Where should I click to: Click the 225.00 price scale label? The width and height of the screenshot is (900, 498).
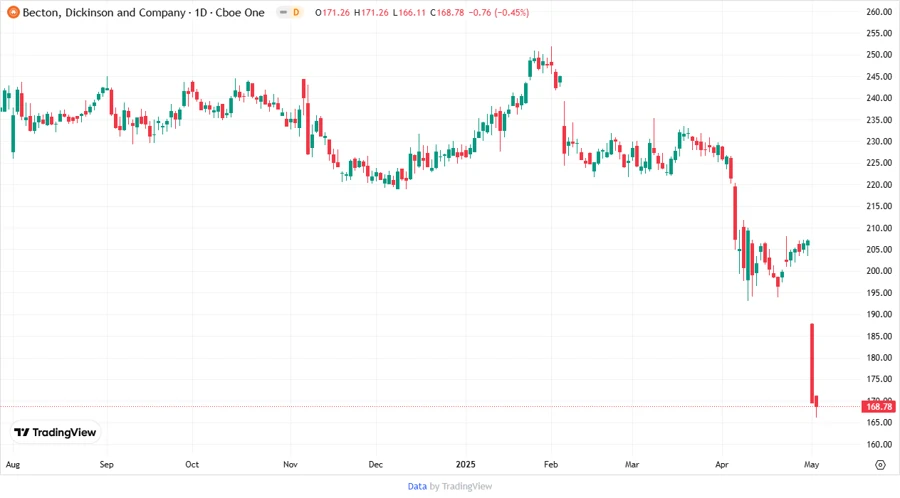[x=879, y=163]
